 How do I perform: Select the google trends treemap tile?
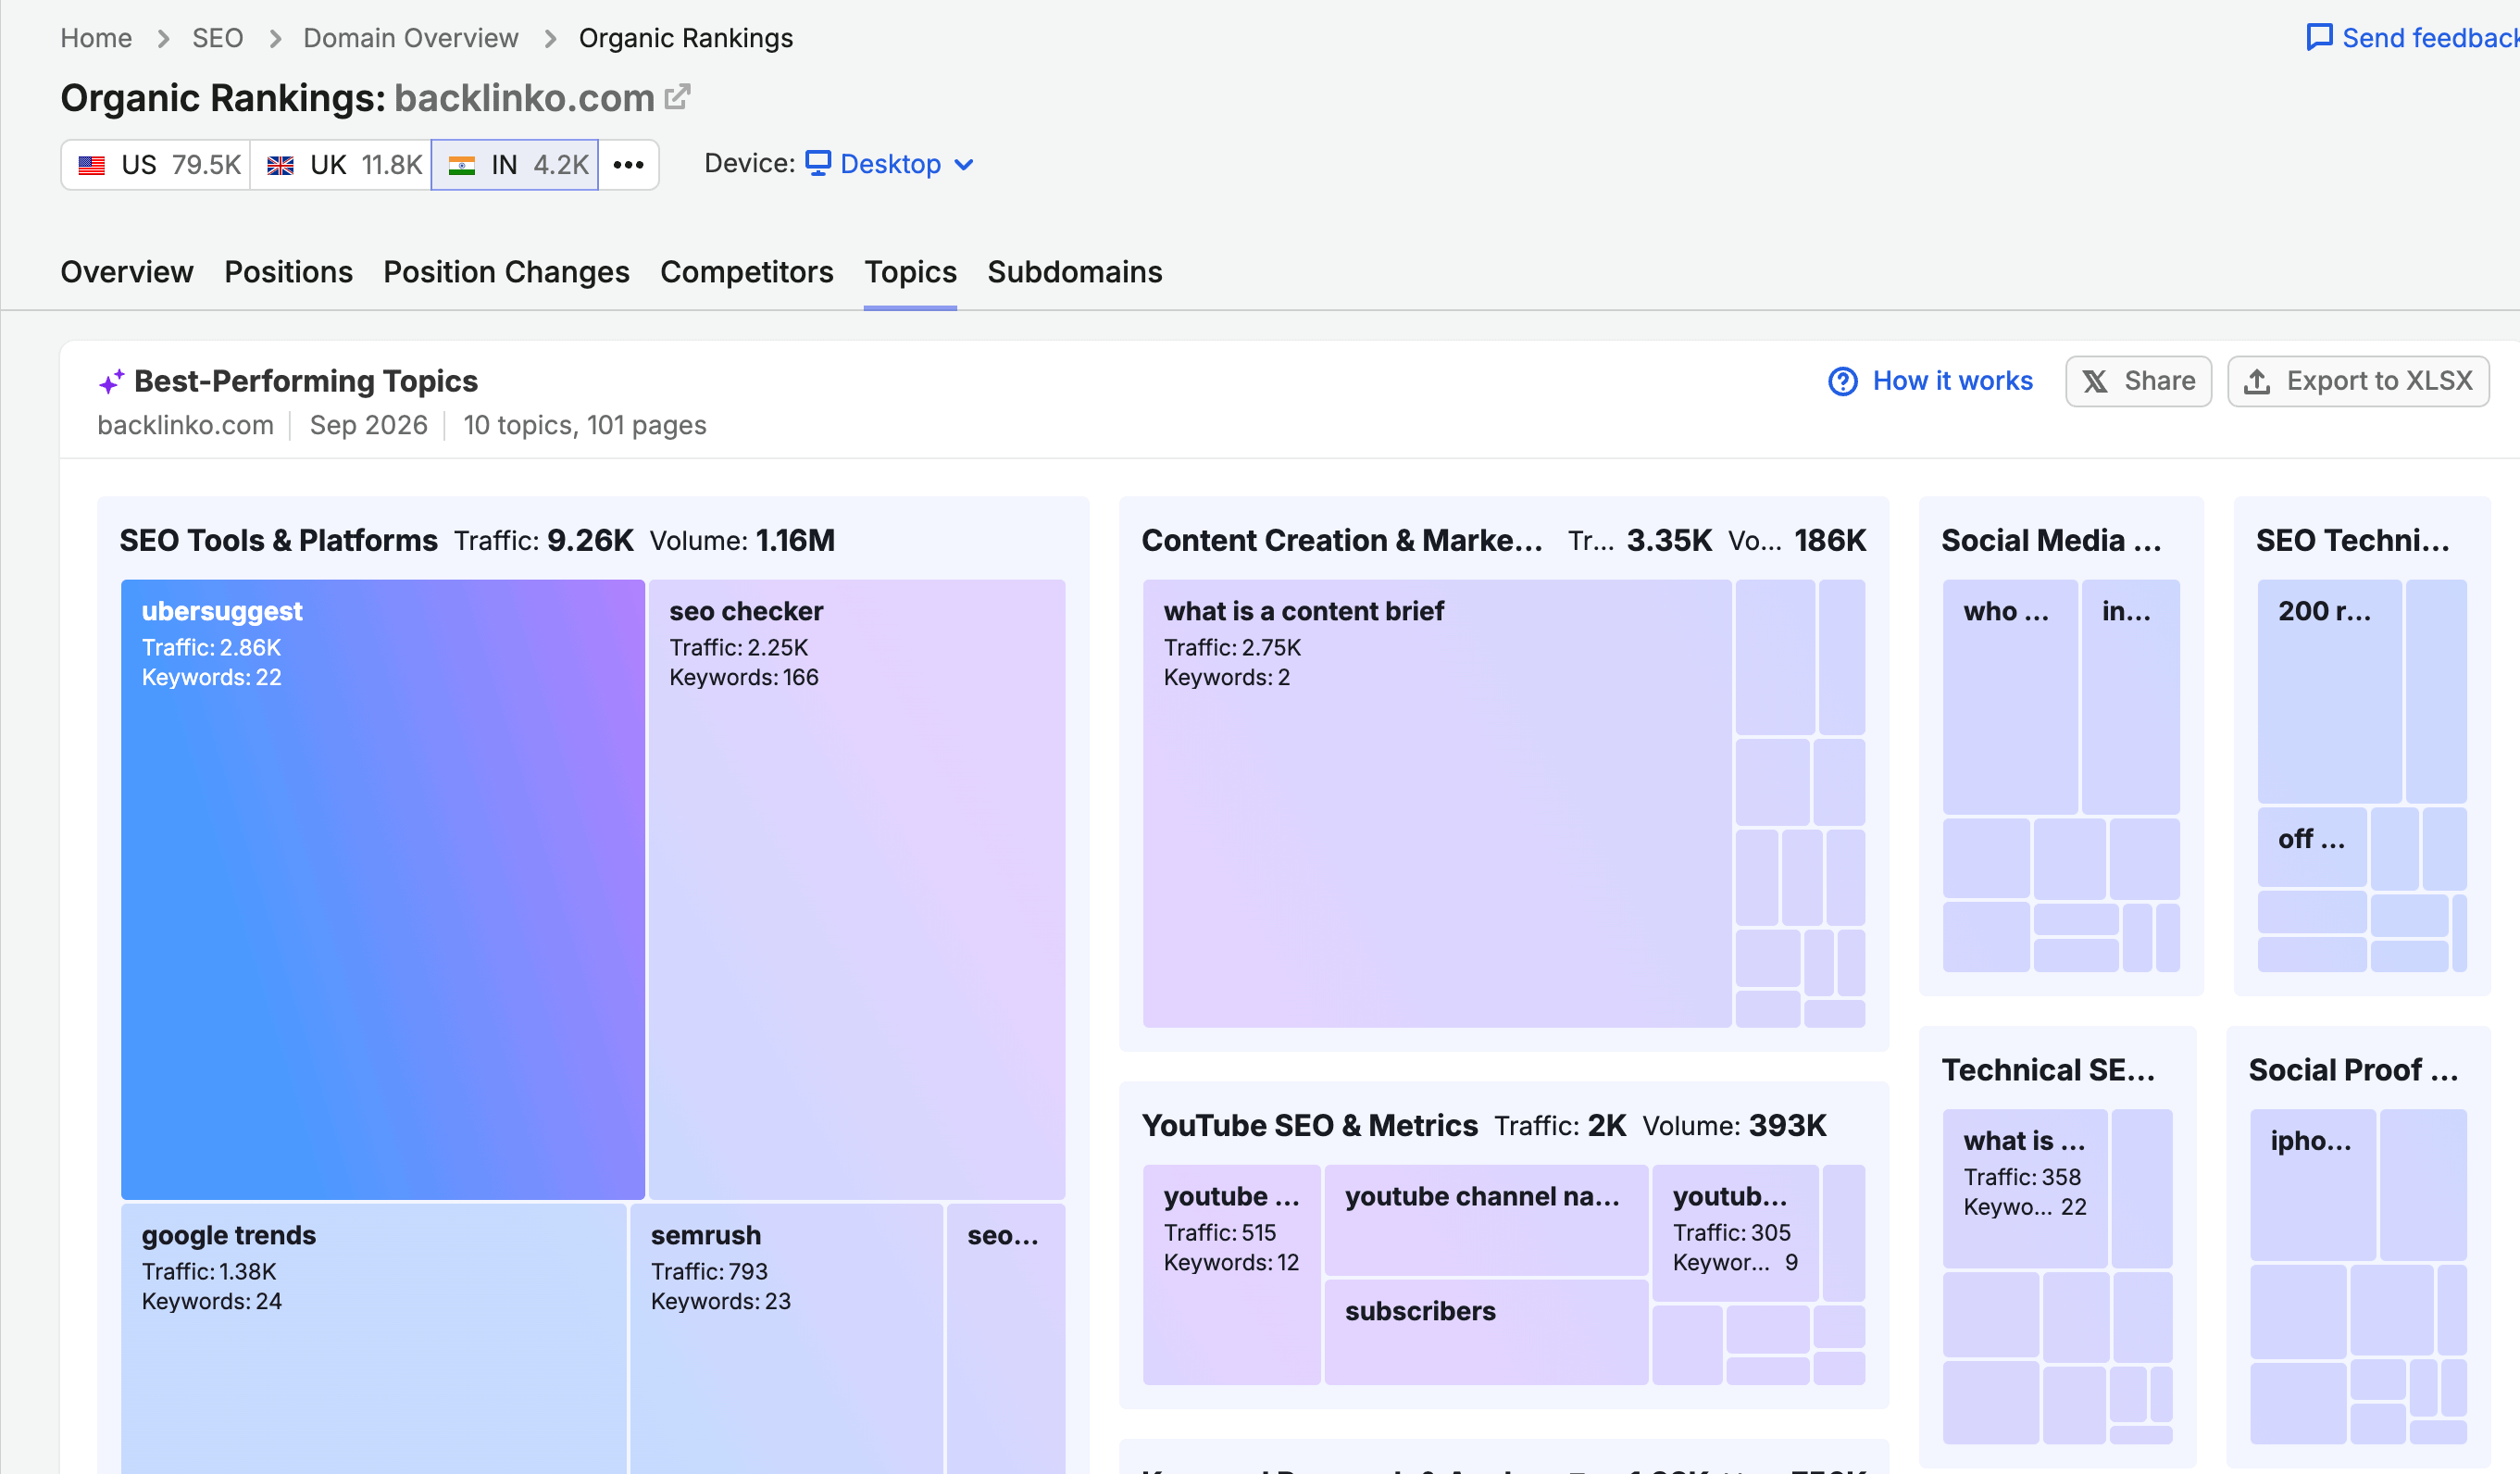click(374, 1338)
